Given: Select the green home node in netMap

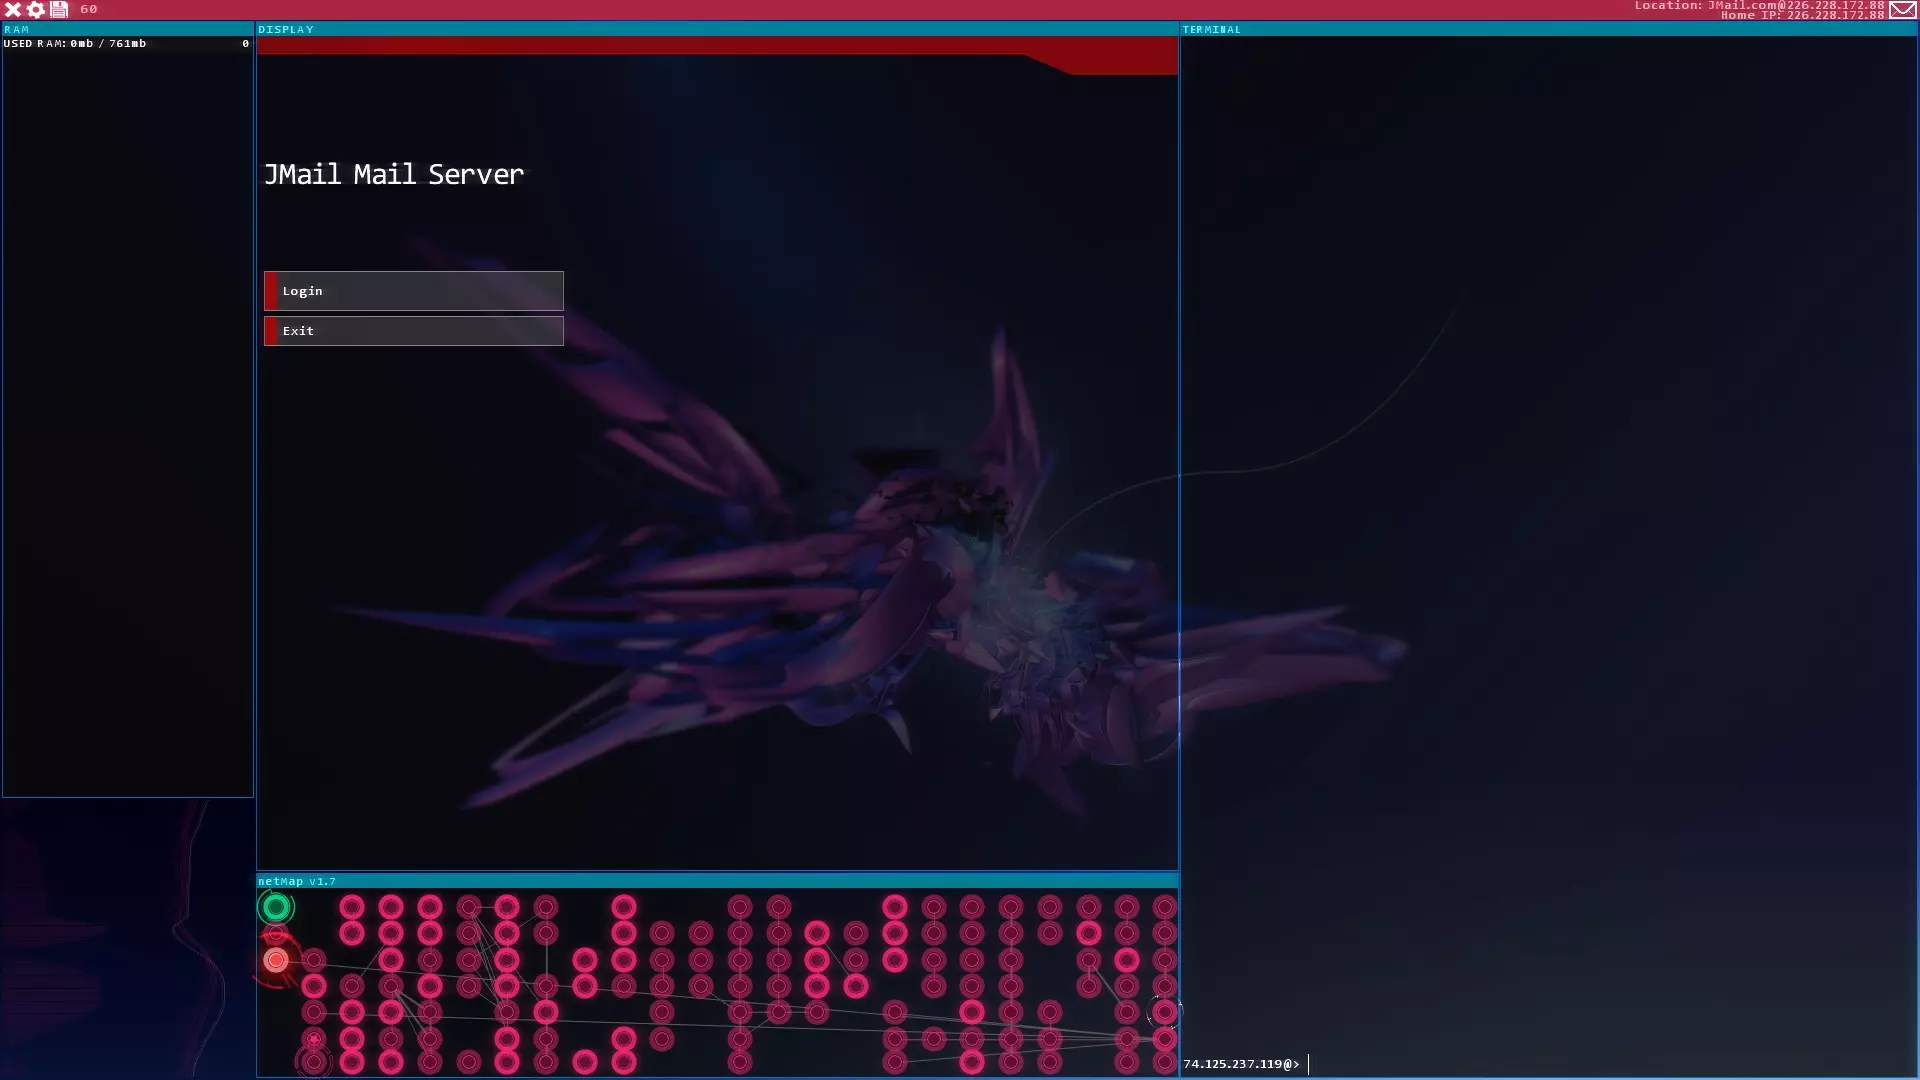Looking at the screenshot, I should [x=275, y=907].
